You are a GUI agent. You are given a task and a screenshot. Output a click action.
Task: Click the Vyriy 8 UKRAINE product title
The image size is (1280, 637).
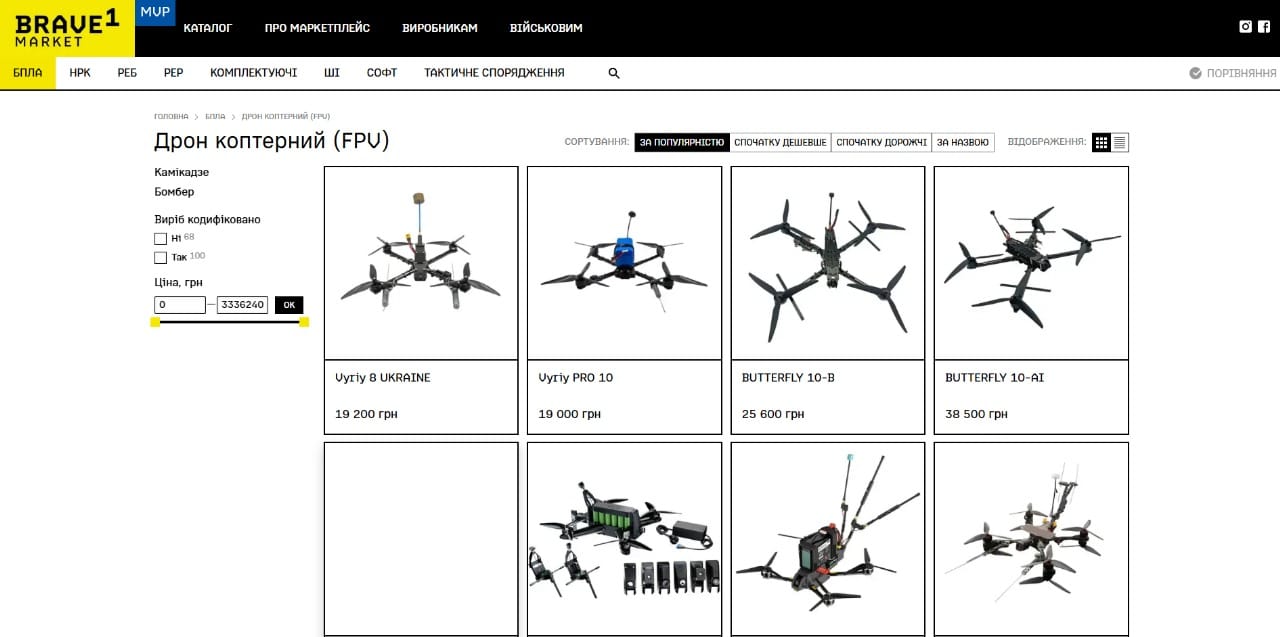(x=383, y=378)
